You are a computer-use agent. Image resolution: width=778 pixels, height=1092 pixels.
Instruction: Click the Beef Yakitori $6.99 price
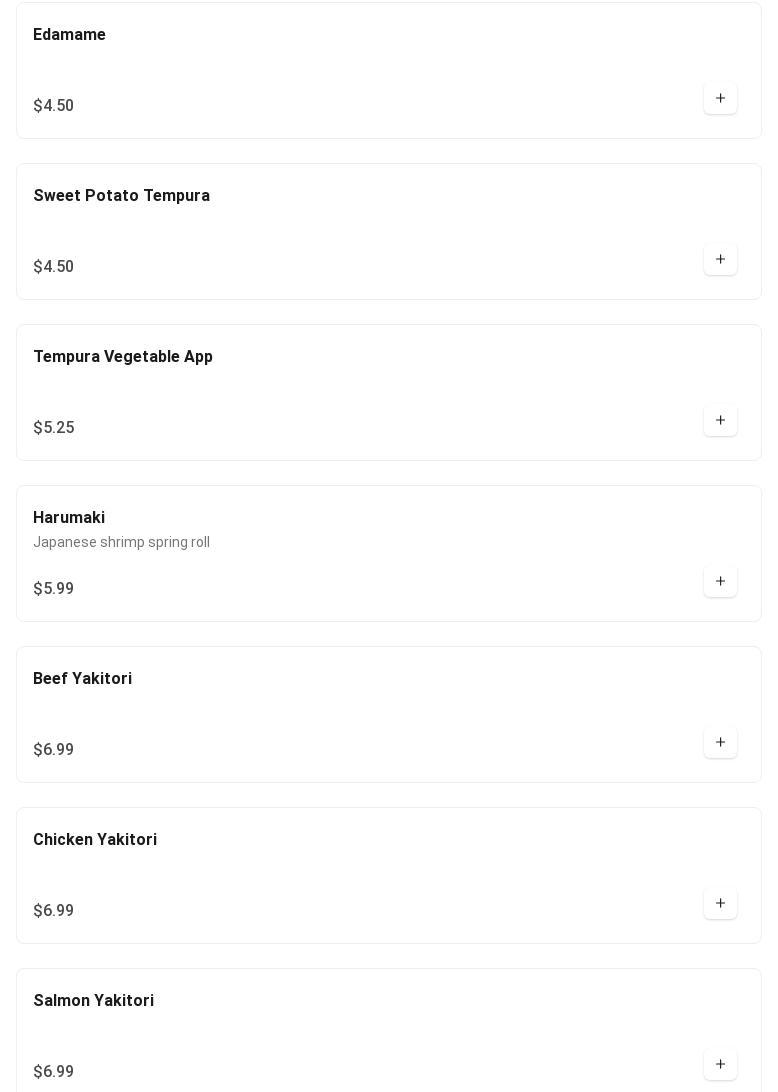[53, 750]
